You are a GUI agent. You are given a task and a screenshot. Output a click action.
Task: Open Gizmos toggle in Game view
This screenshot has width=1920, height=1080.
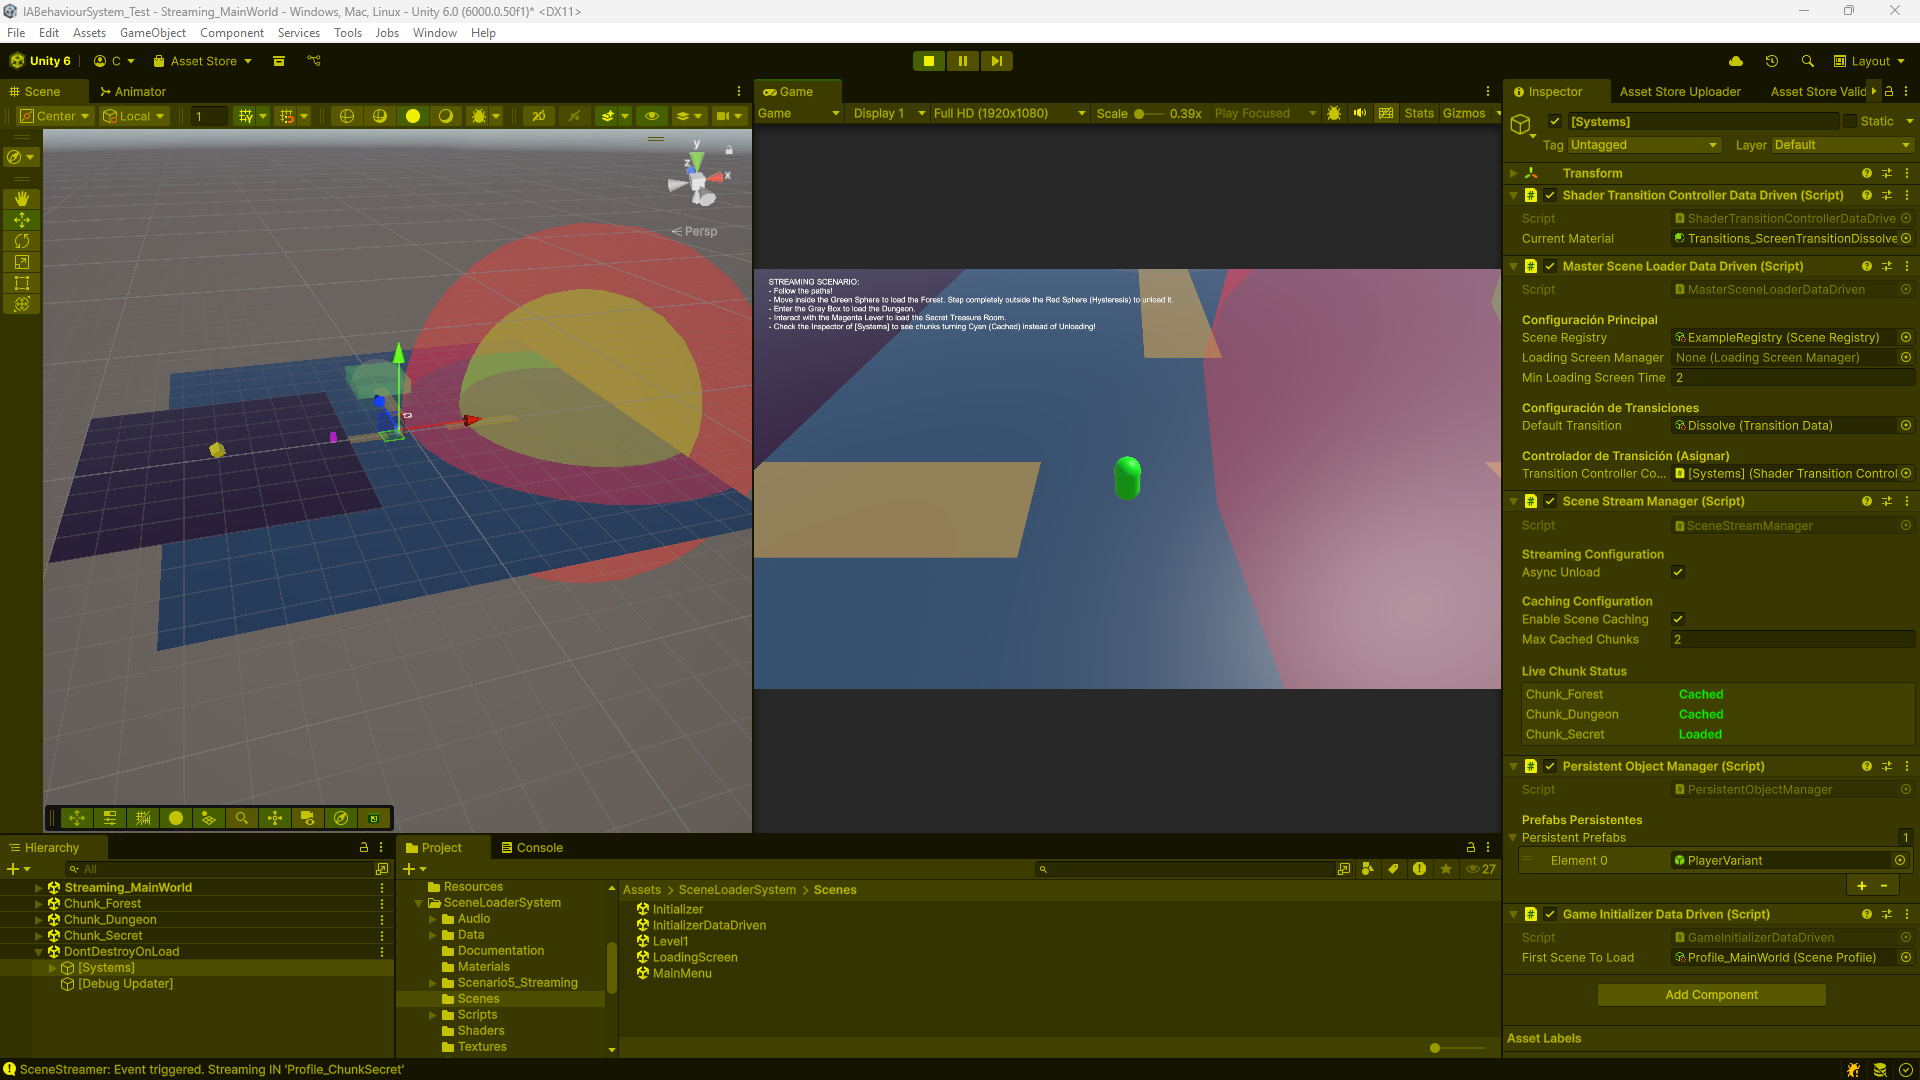(1464, 113)
